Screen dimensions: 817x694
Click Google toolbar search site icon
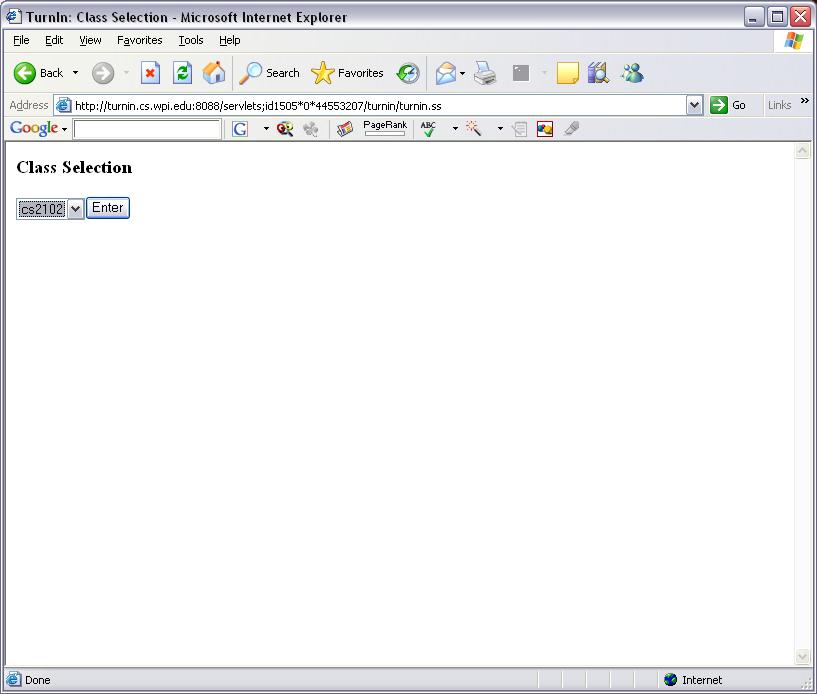285,129
